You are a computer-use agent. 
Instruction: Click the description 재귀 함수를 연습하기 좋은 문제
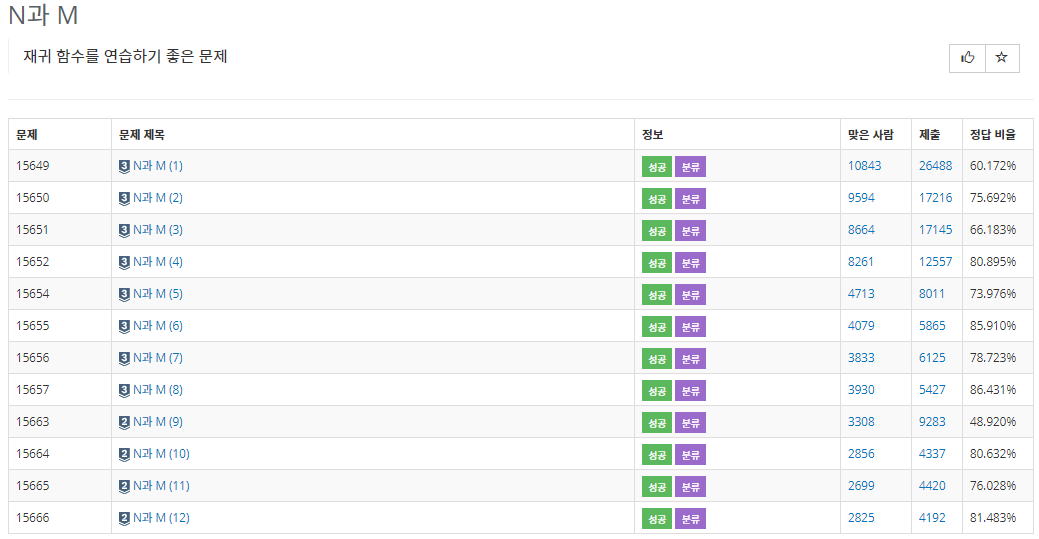click(x=125, y=56)
